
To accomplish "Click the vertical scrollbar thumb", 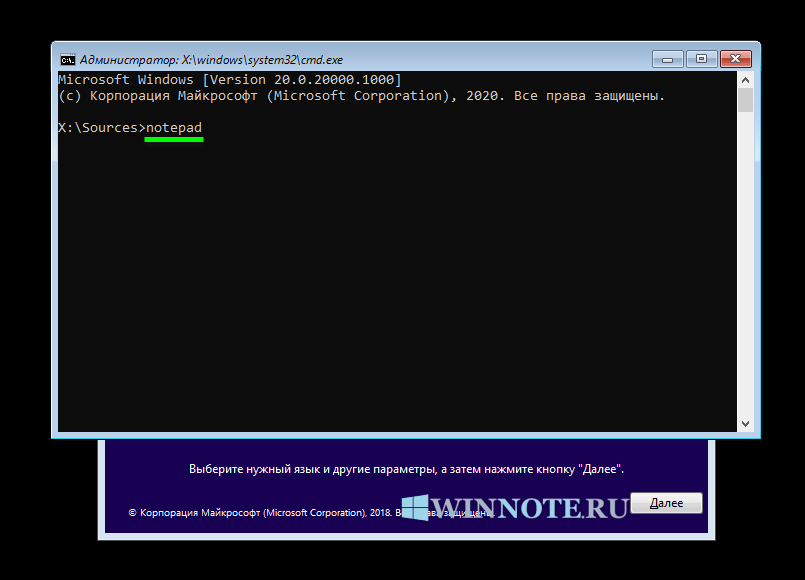I will [x=745, y=100].
